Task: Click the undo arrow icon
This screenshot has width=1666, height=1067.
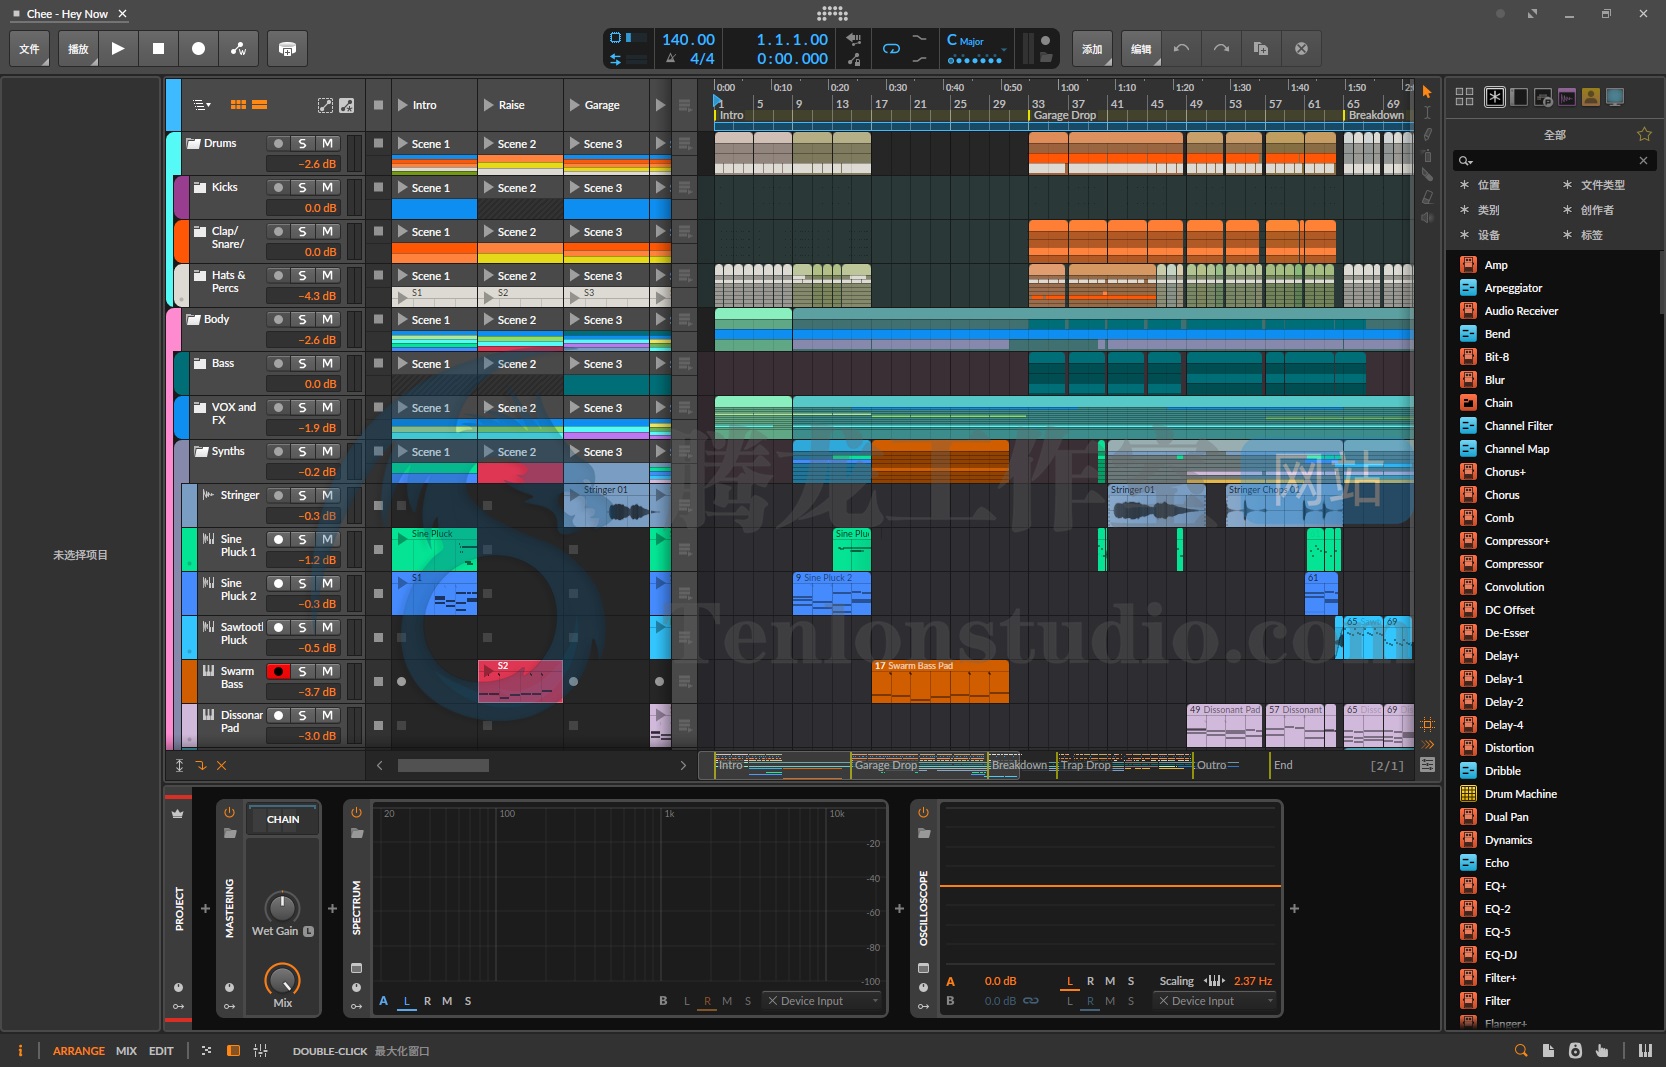Action: (x=1181, y=49)
